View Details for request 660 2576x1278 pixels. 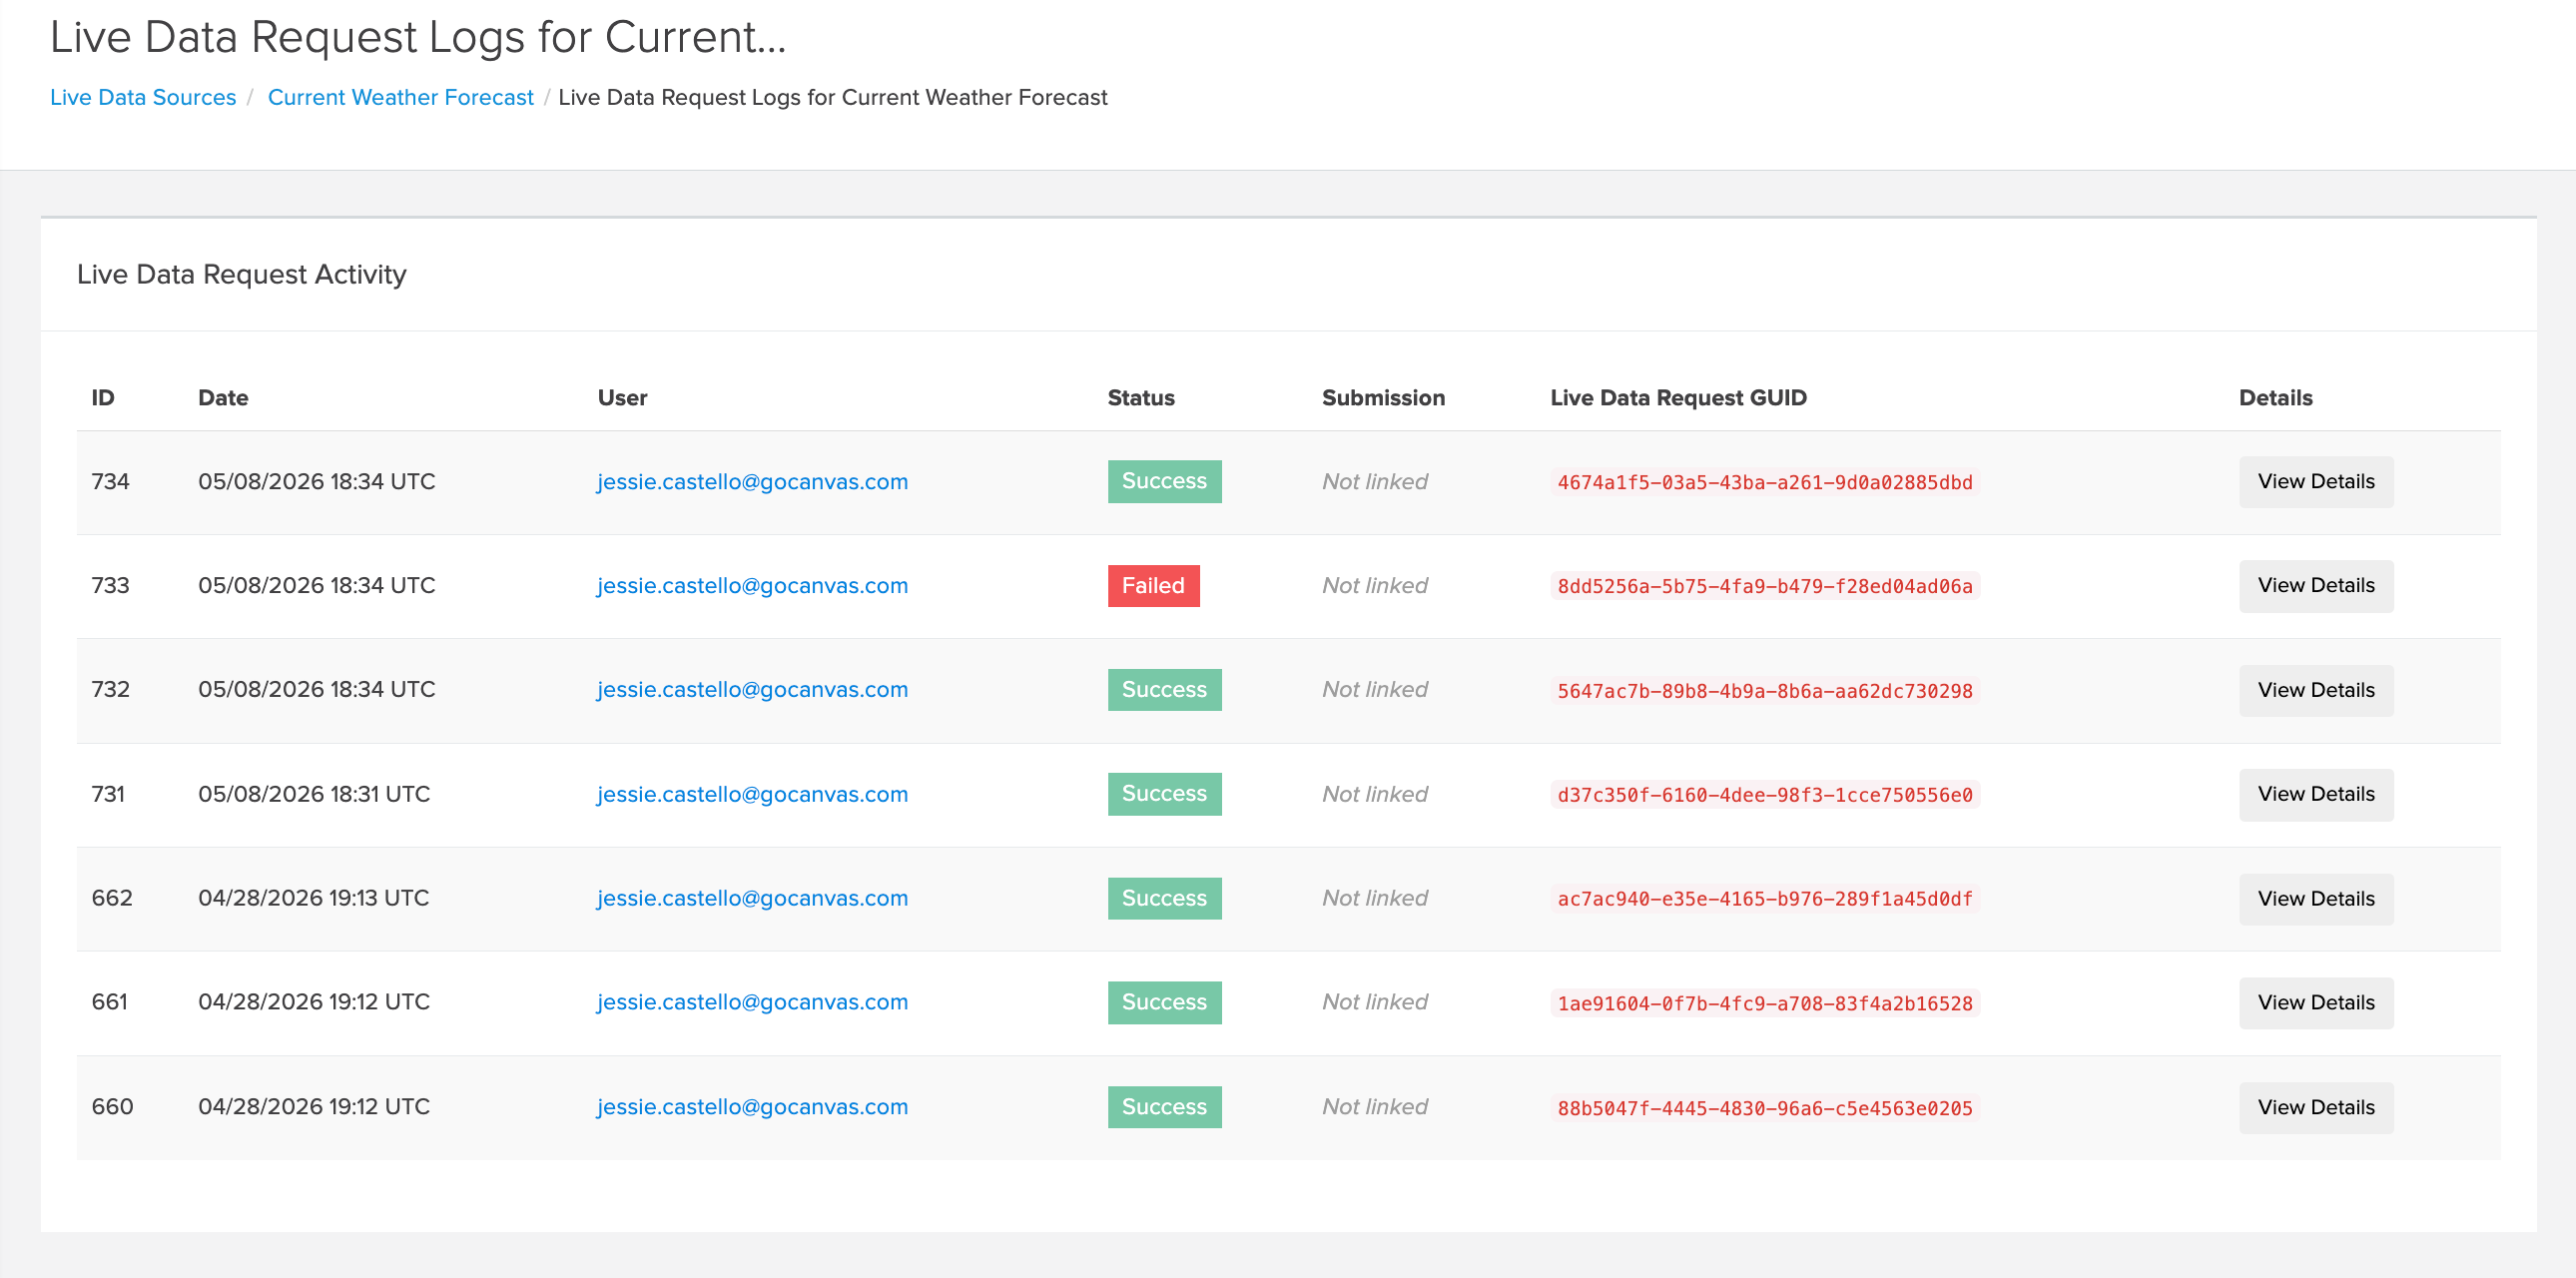(x=2315, y=1107)
